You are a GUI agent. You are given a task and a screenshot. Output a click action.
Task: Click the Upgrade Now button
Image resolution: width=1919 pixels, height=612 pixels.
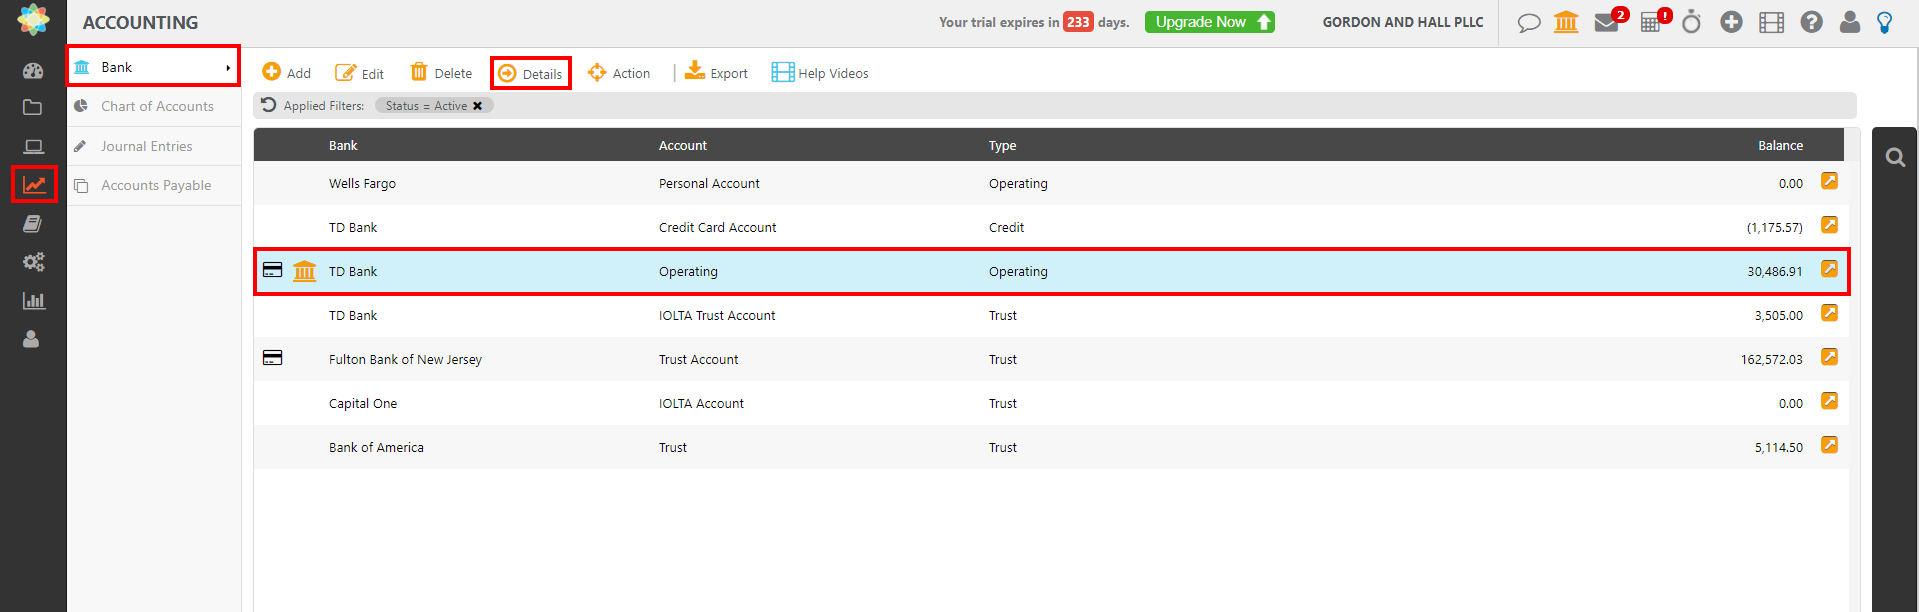[x=1210, y=22]
